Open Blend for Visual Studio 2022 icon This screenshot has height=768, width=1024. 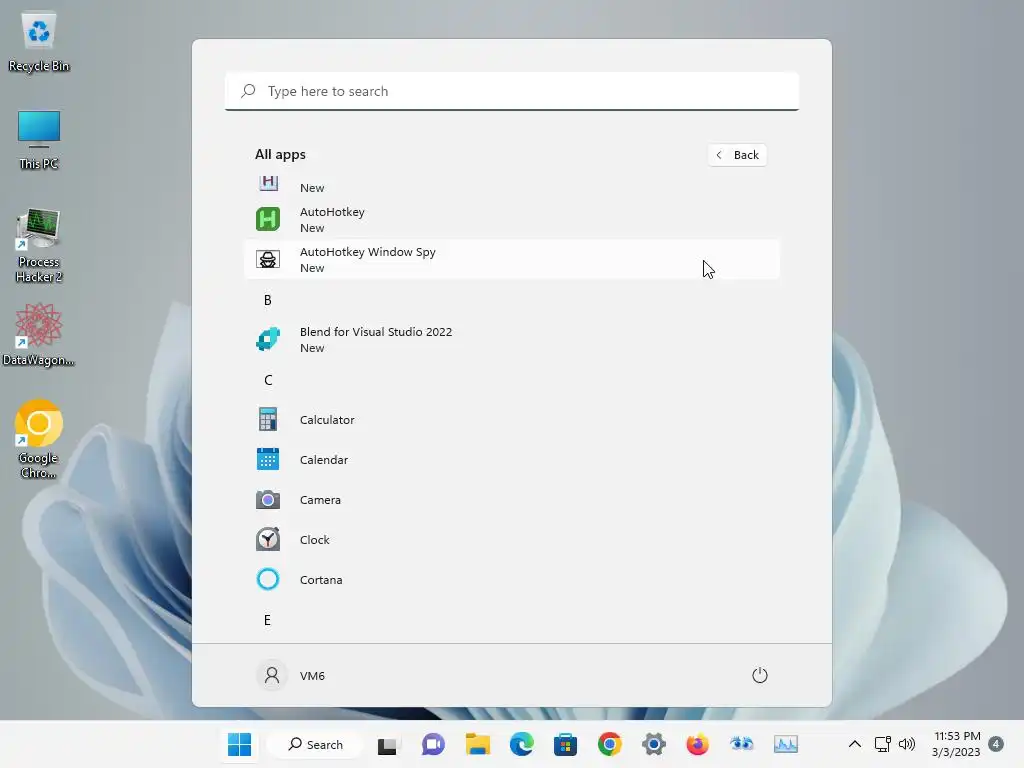268,340
